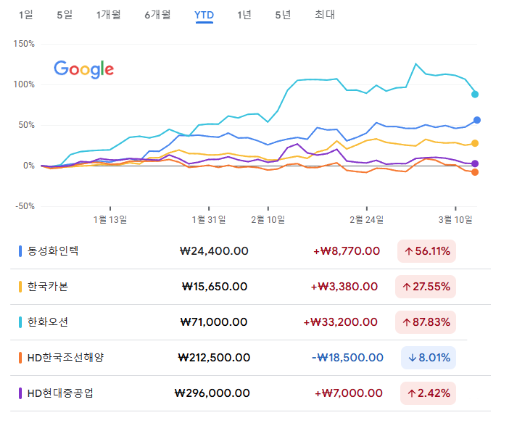Click the price ₩71,000.00
The image size is (515, 426).
click(214, 322)
